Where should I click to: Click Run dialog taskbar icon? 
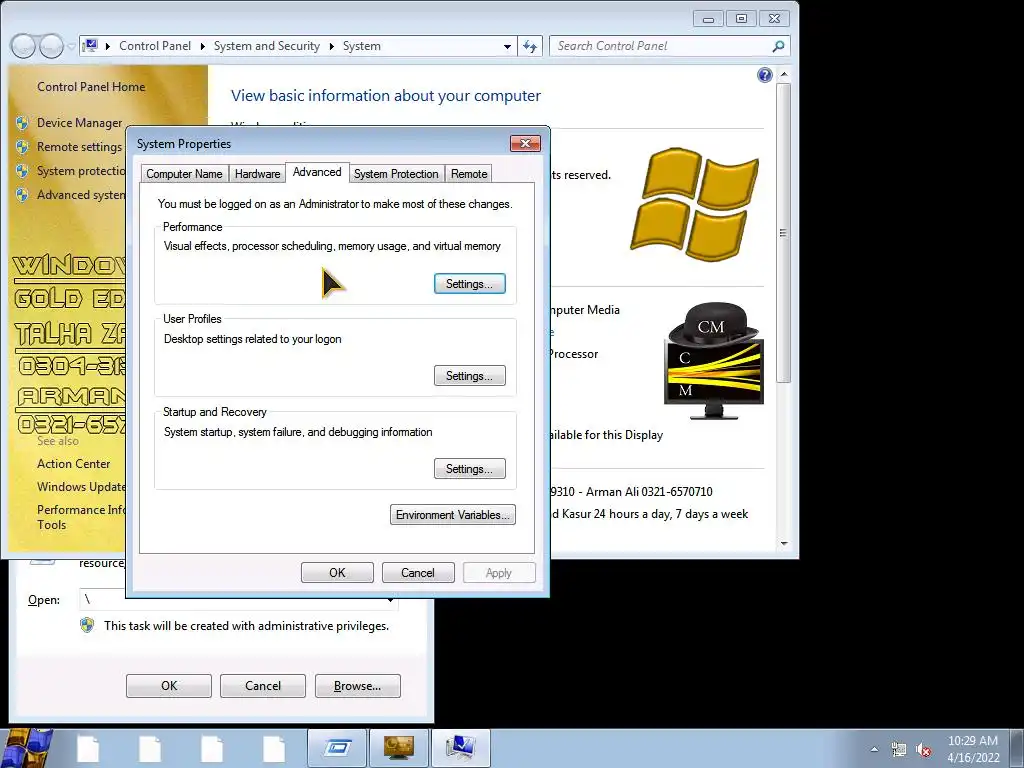[x=337, y=748]
